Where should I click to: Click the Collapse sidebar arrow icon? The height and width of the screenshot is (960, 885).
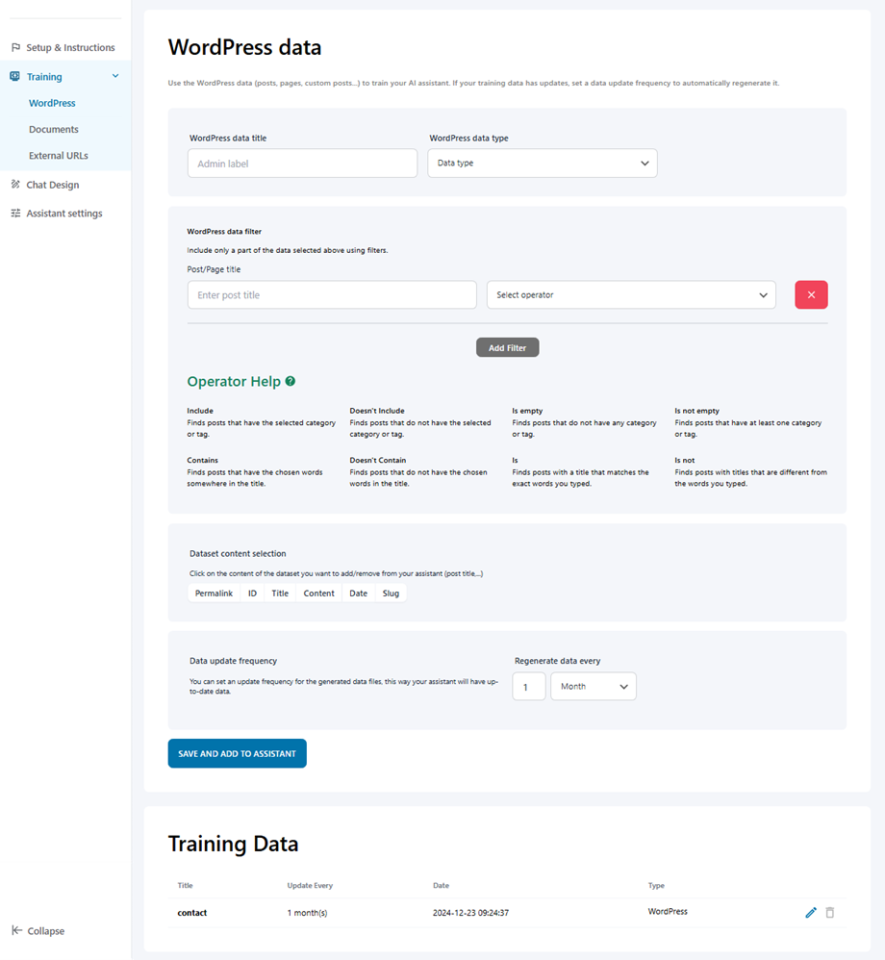pos(16,931)
